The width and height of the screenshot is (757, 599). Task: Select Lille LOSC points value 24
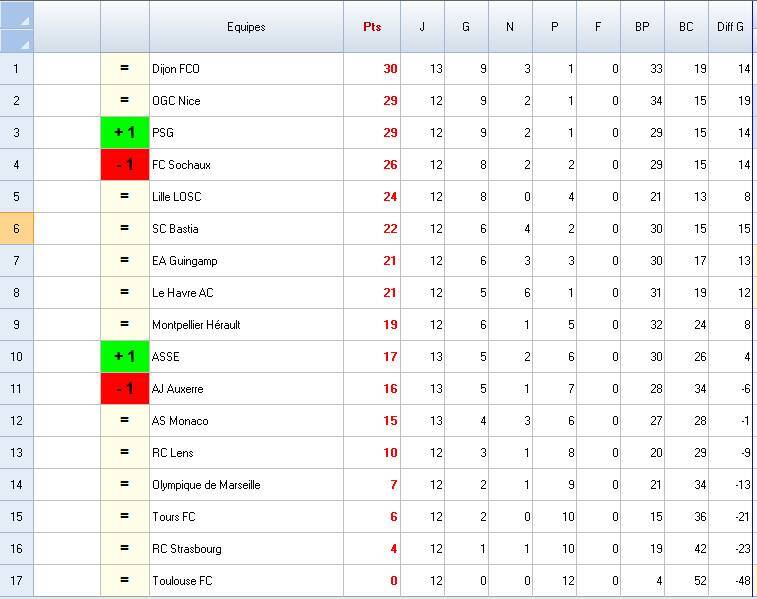click(x=372, y=197)
